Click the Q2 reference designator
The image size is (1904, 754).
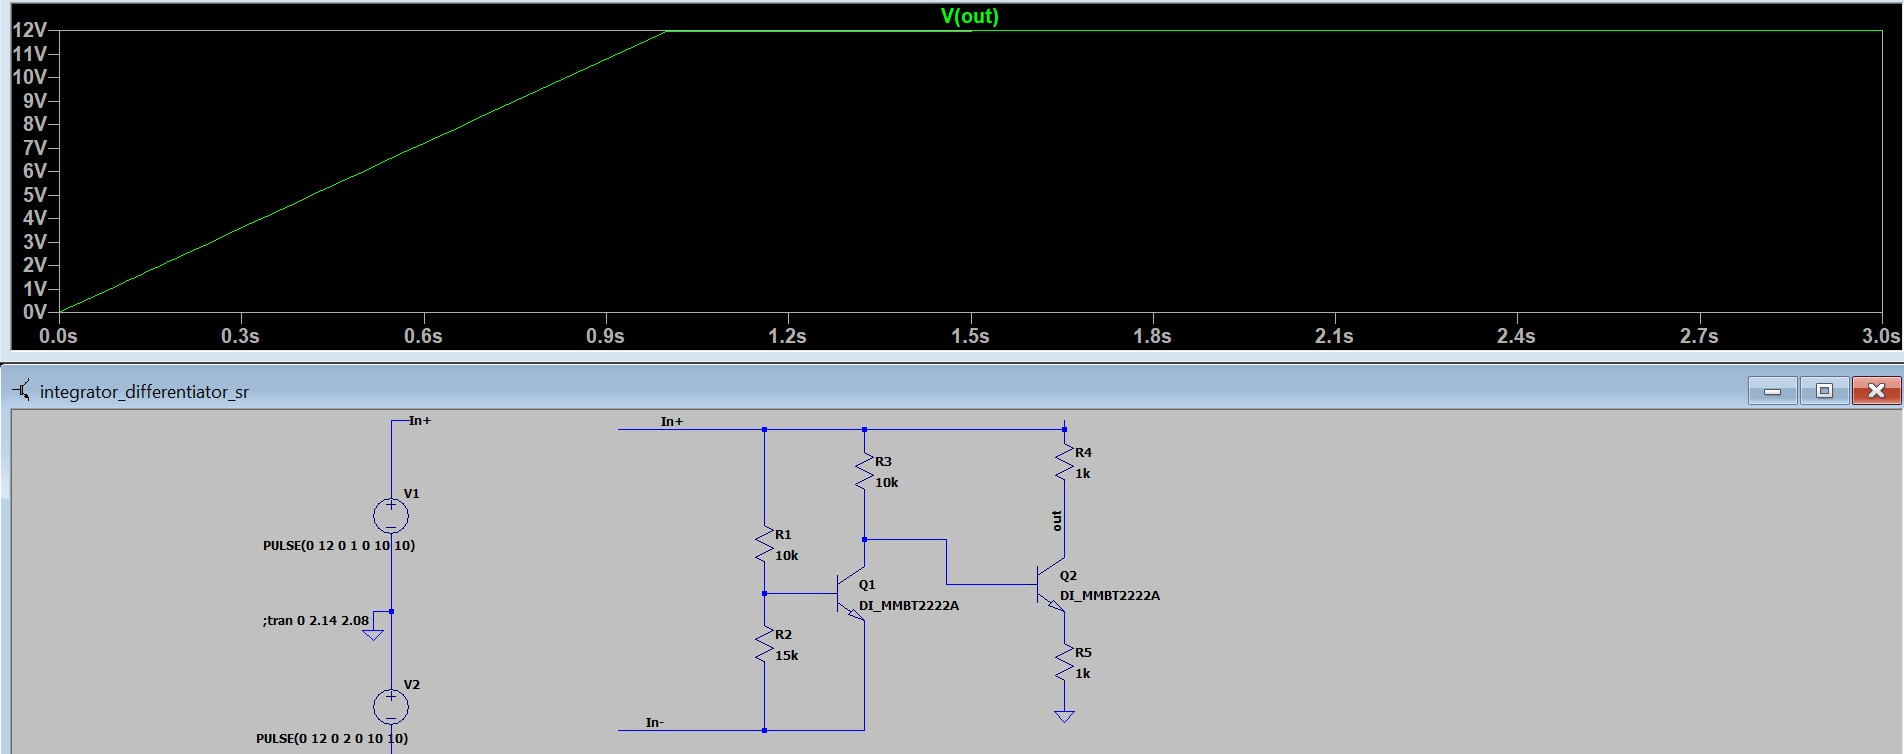tap(1068, 575)
